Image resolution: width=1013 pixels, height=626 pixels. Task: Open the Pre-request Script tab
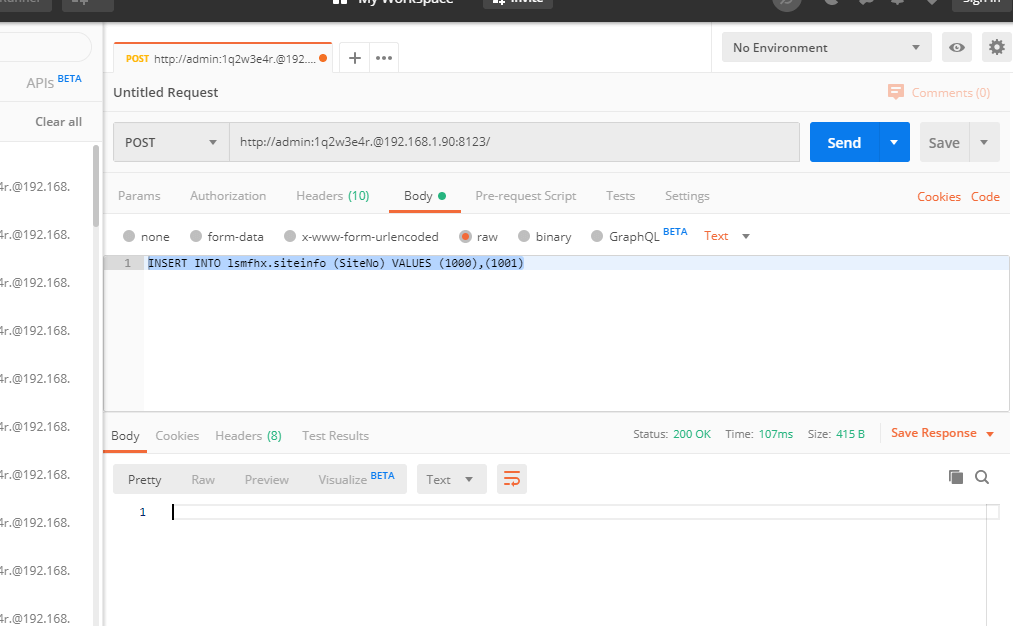coord(525,196)
